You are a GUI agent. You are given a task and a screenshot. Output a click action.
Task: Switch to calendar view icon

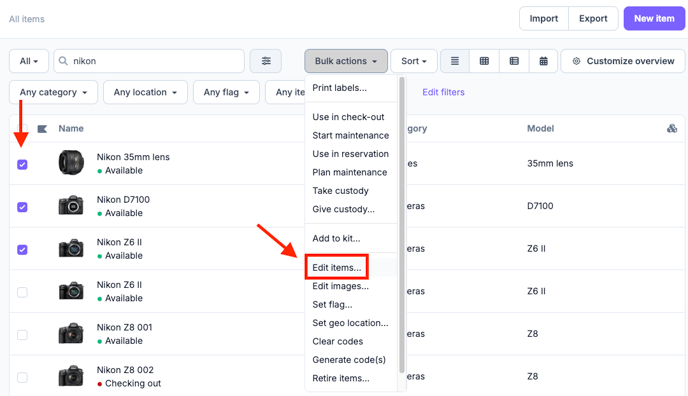(x=543, y=61)
